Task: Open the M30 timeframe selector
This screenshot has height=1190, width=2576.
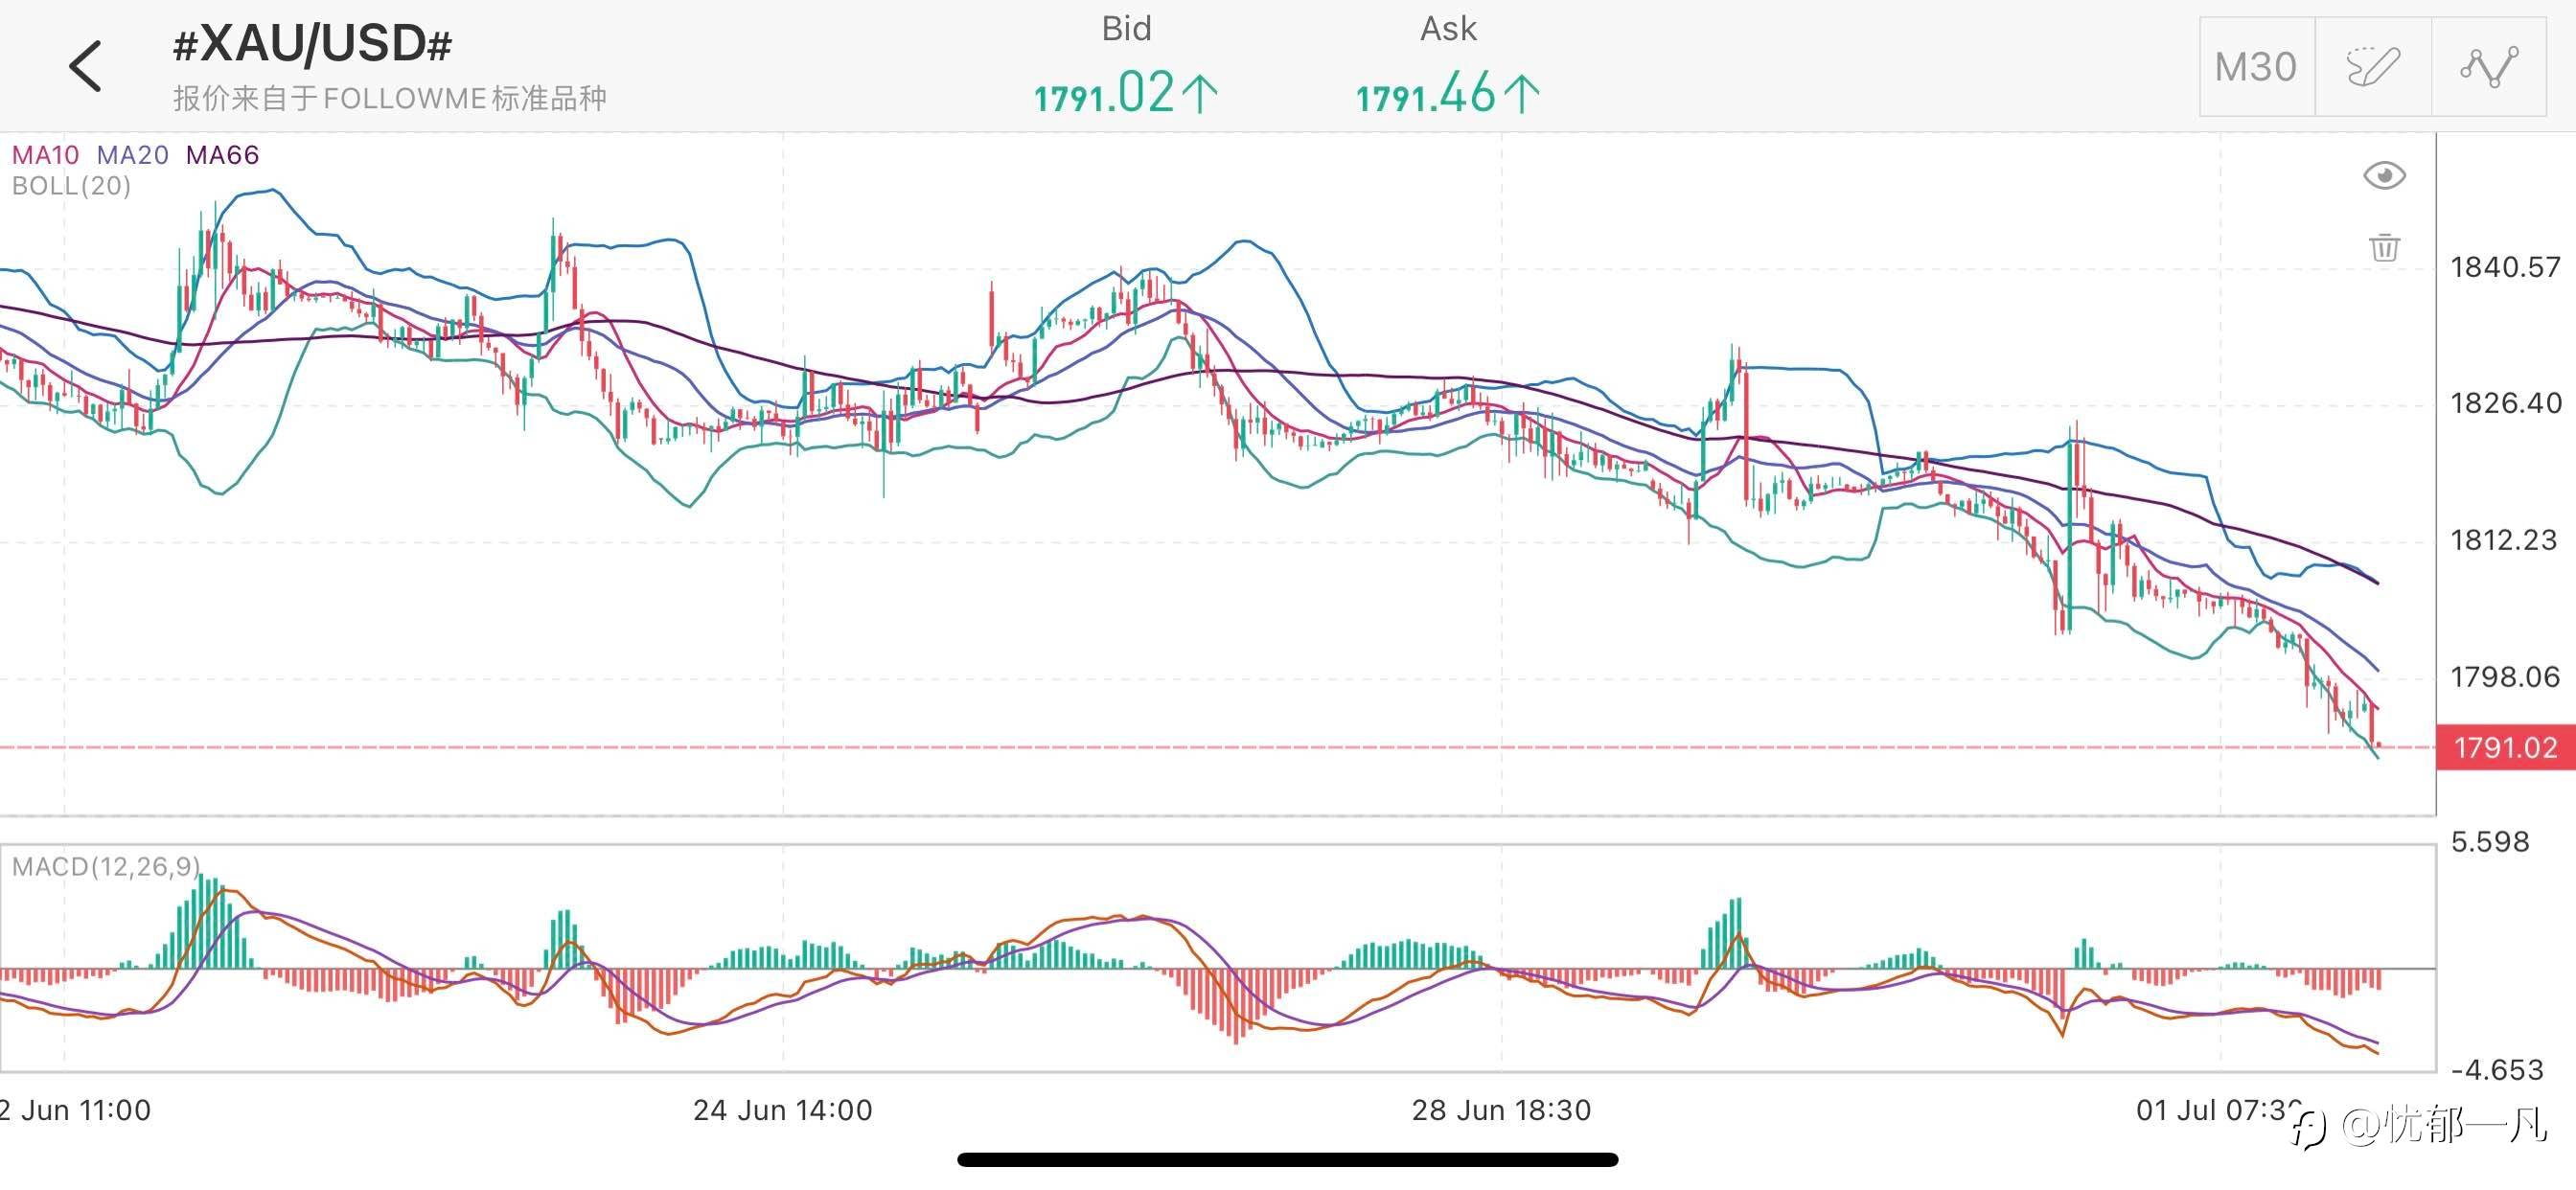Action: pos(2256,67)
